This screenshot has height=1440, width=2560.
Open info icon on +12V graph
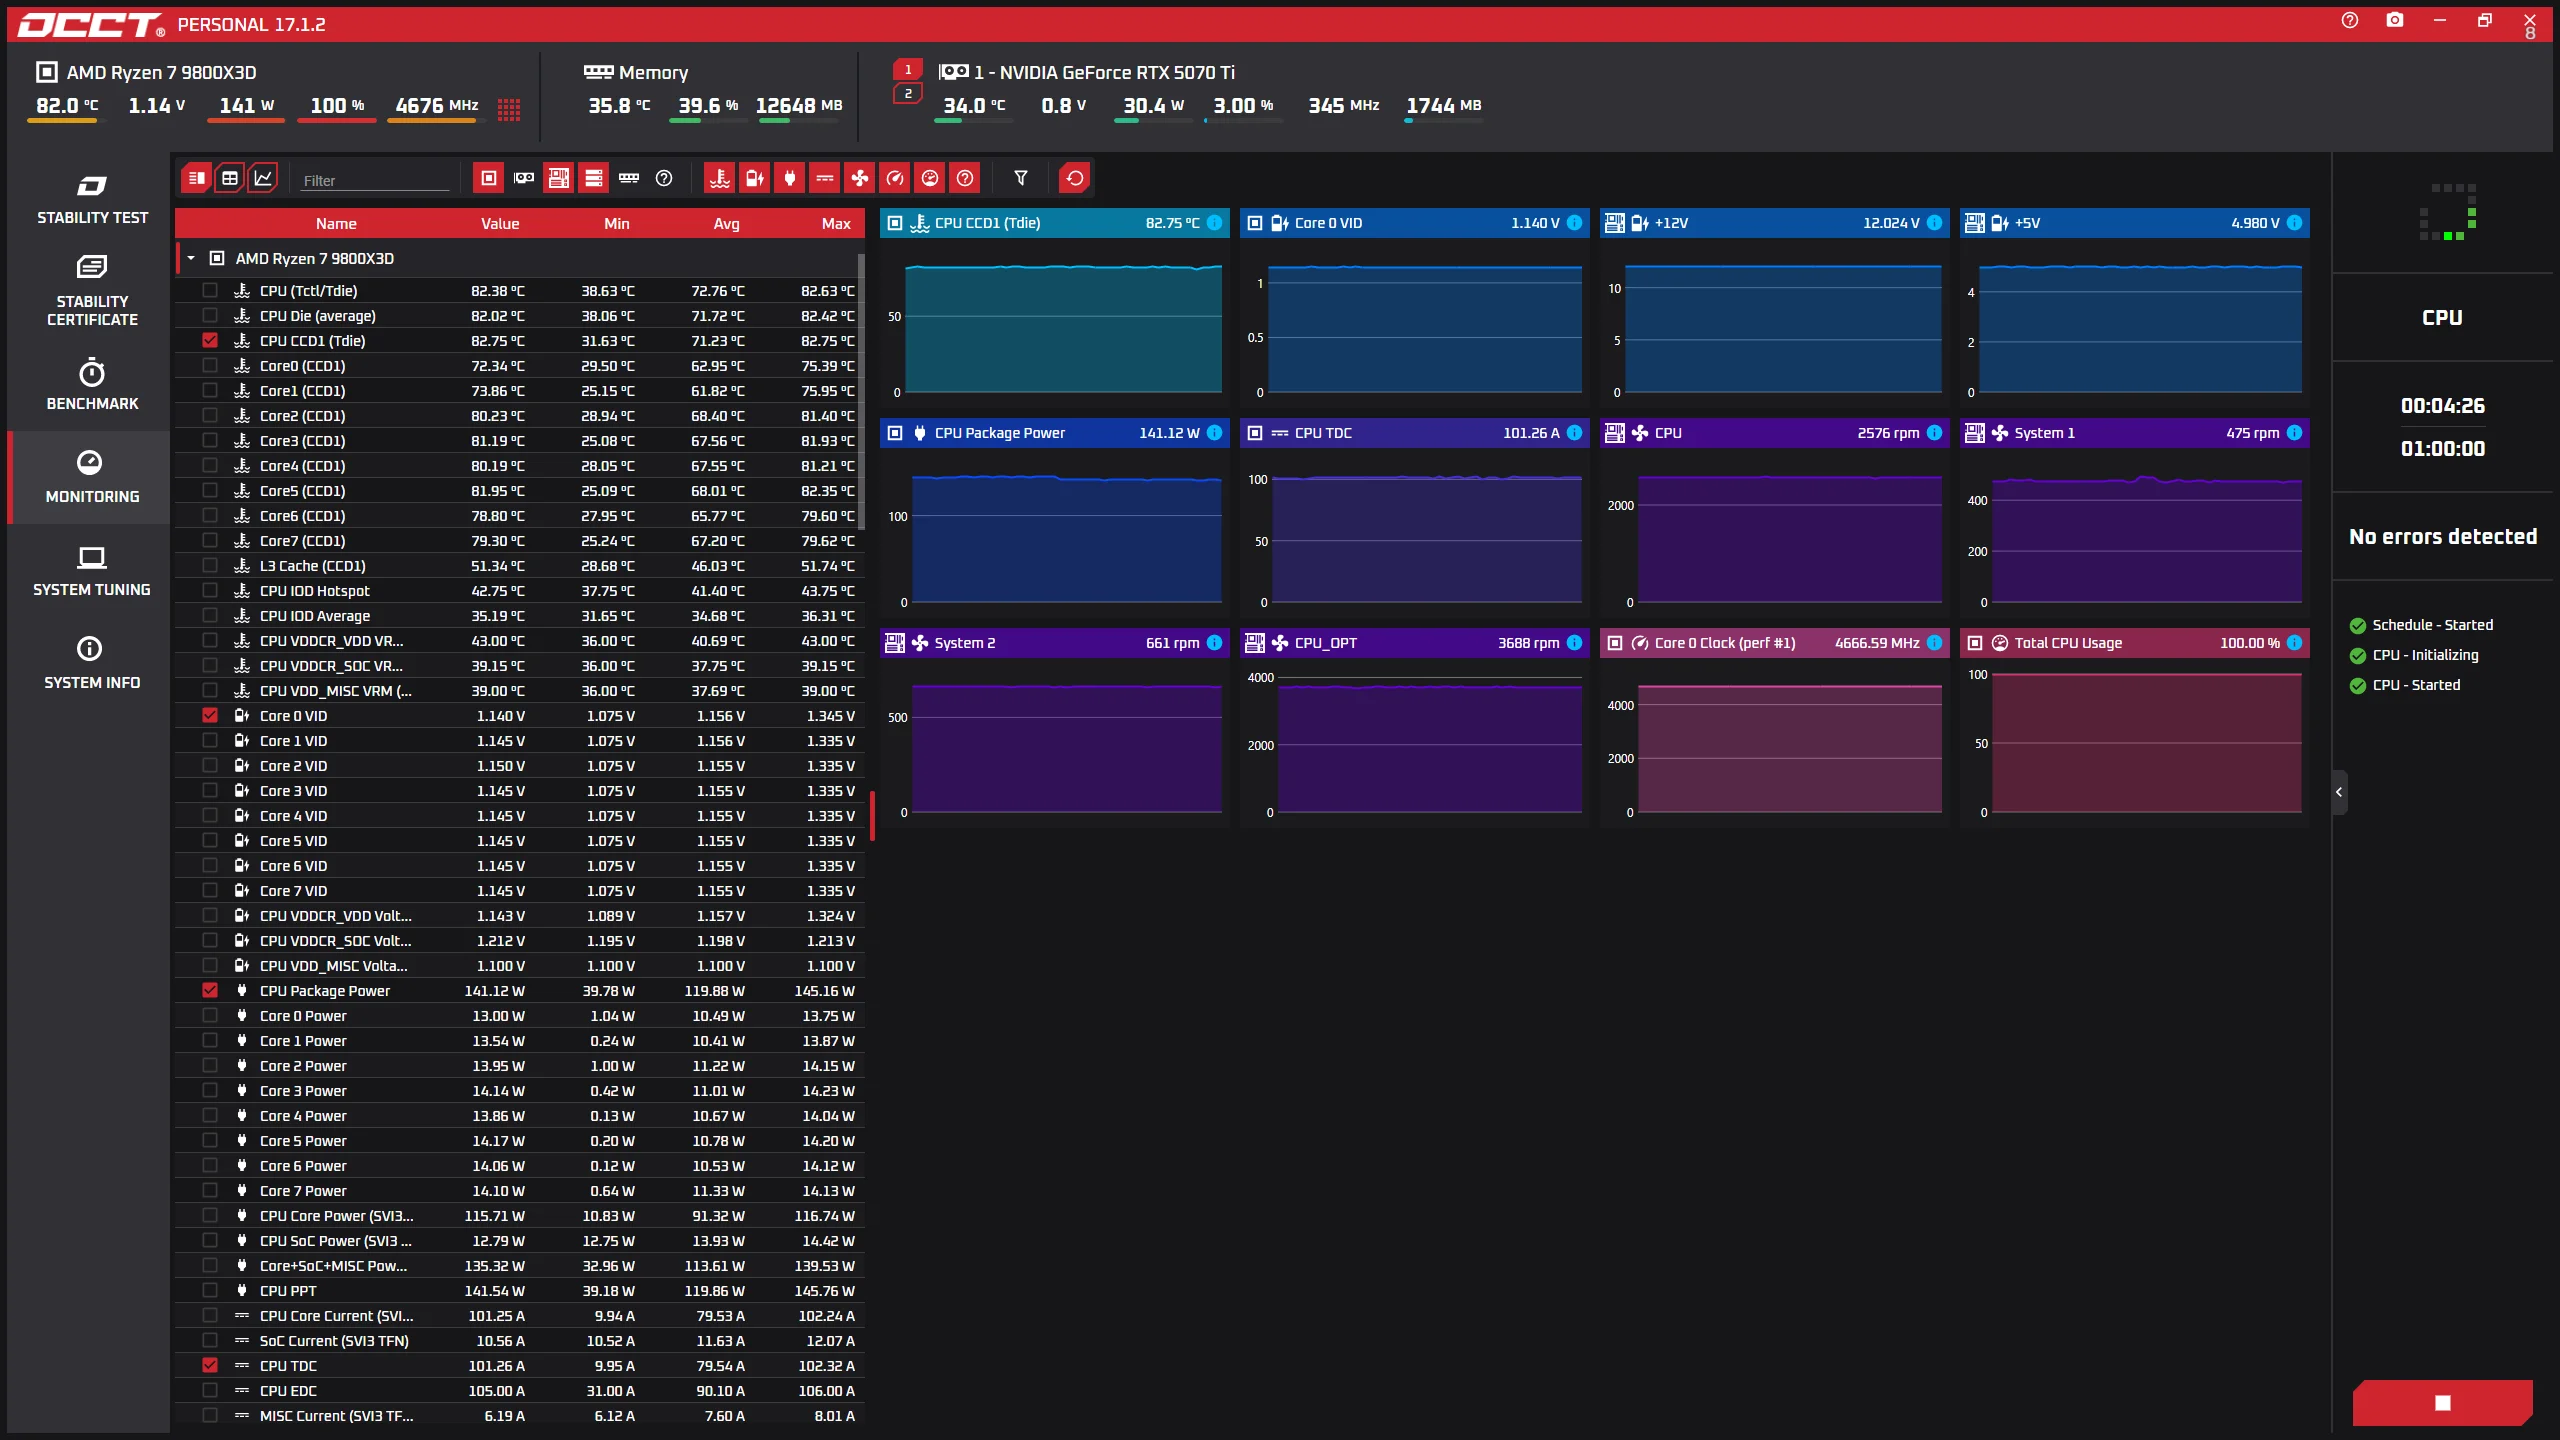pos(1935,223)
